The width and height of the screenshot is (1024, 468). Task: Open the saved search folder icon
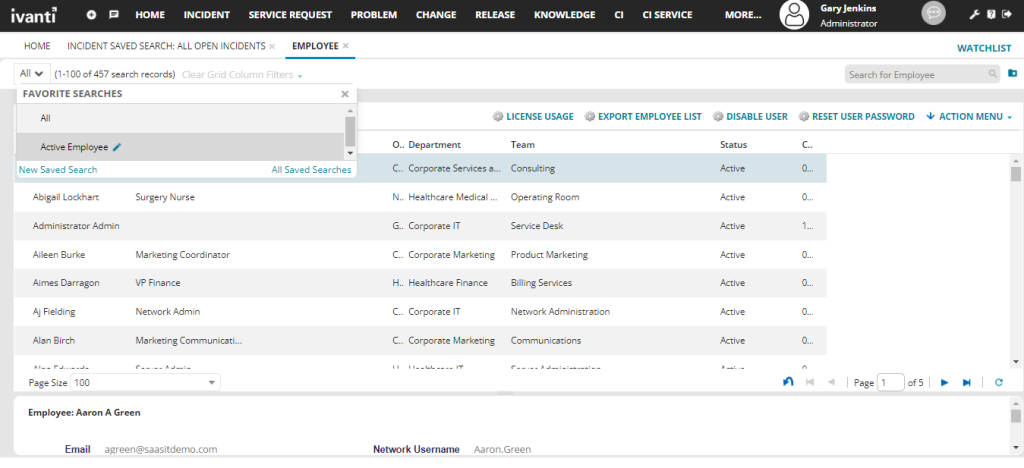click(1013, 73)
